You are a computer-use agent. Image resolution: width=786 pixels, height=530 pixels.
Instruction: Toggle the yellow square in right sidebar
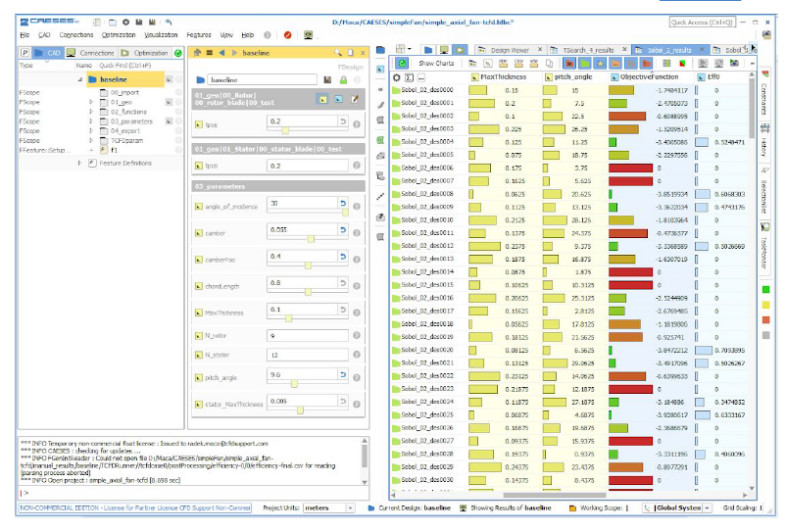[765, 305]
